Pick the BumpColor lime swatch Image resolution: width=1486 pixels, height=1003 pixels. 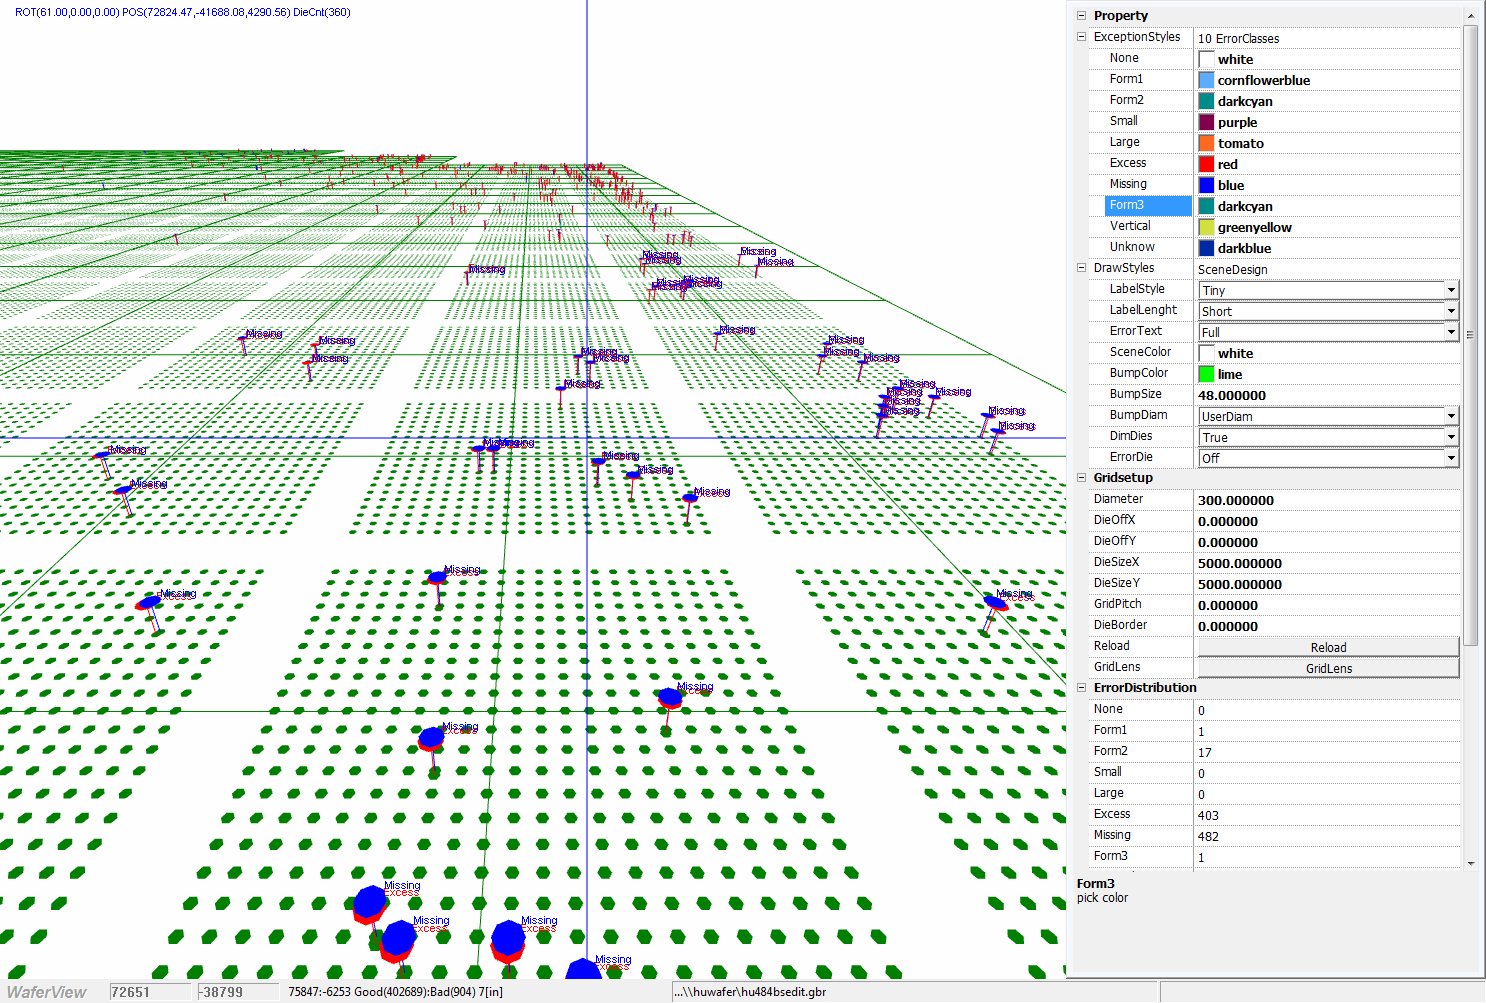[1206, 374]
